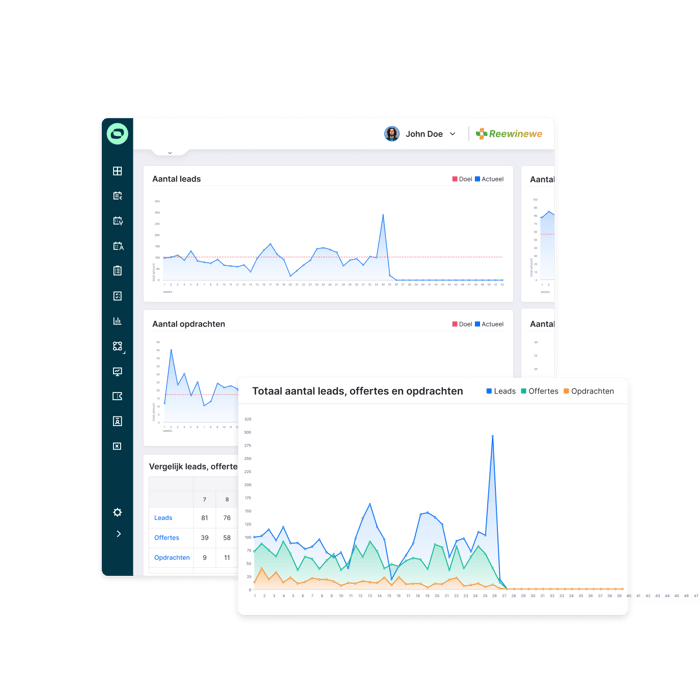Click the highest Leads peak in the totals chart

pos(492,435)
